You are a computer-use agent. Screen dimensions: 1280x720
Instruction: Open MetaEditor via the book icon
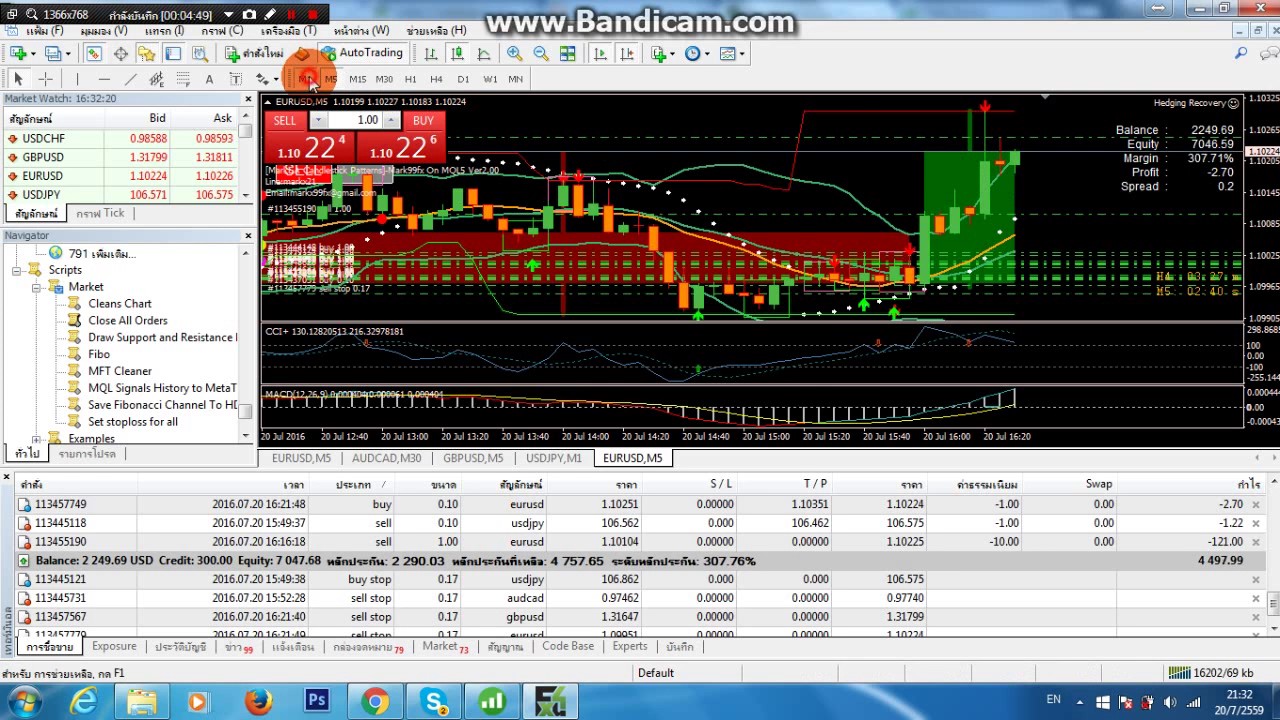pos(301,53)
